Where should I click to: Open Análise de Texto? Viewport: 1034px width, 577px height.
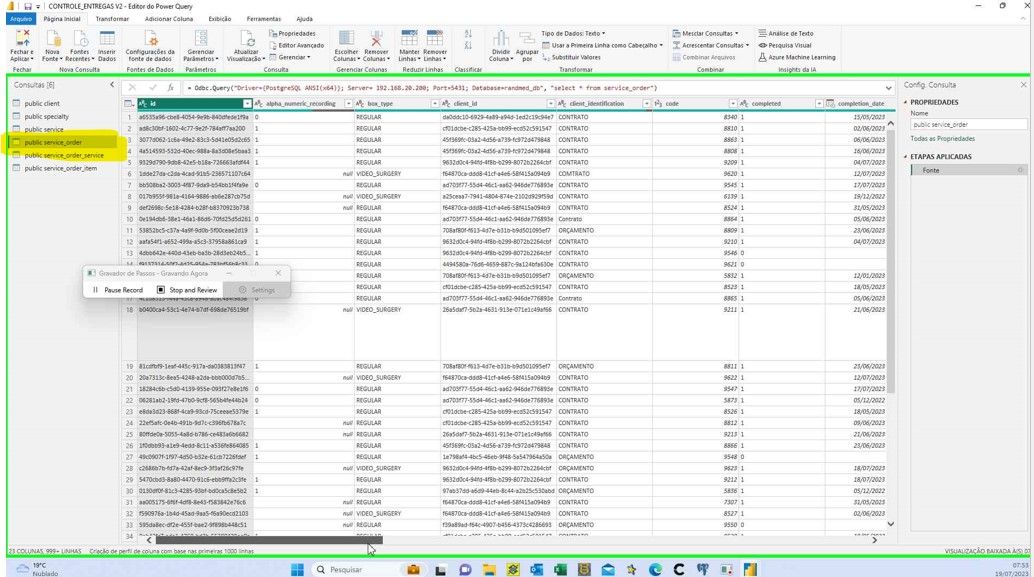point(785,33)
